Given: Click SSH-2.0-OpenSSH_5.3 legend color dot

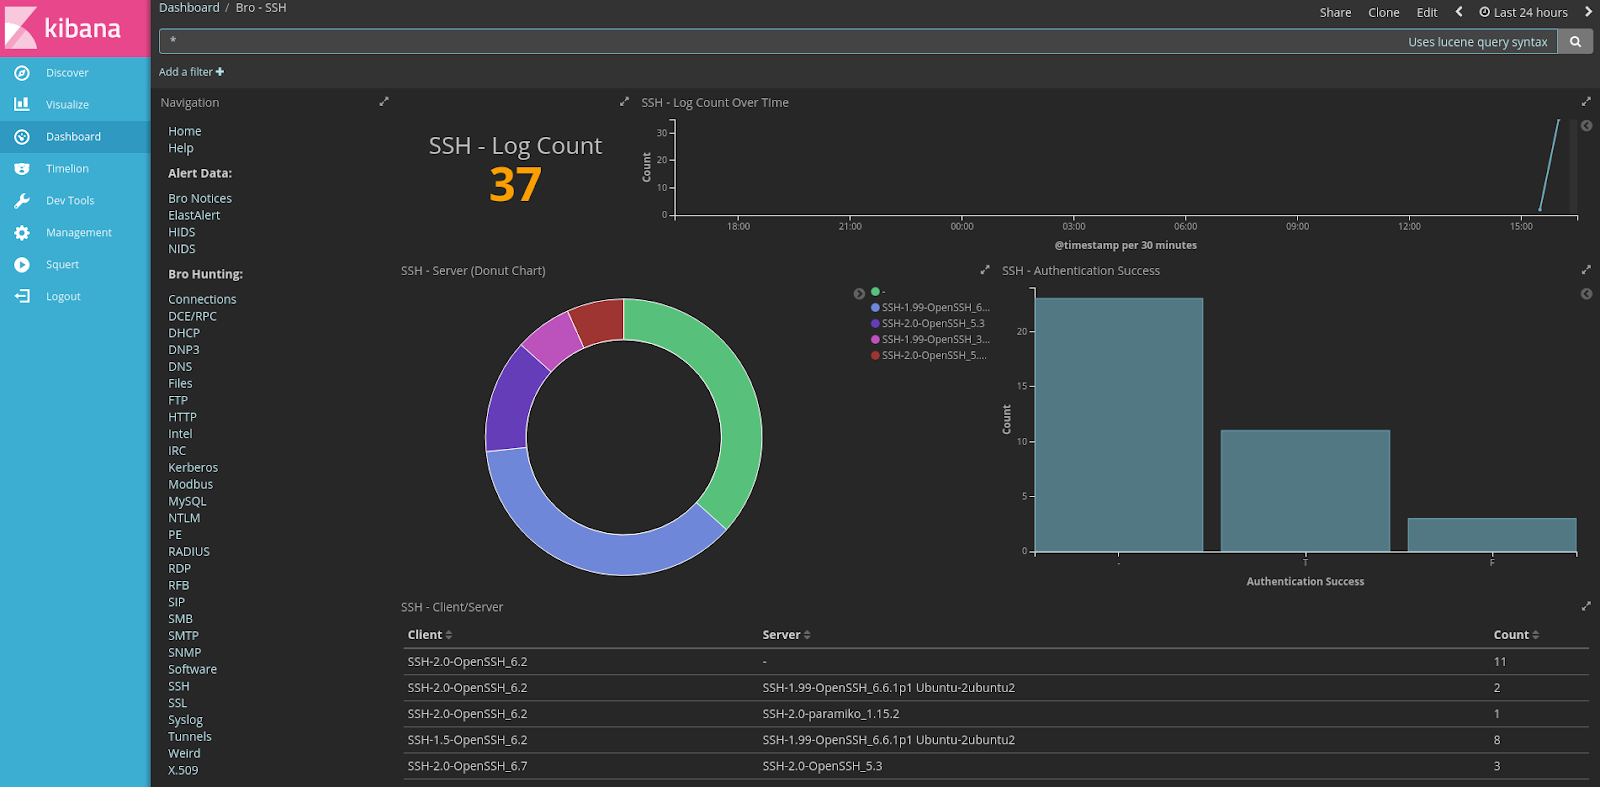Looking at the screenshot, I should click(875, 324).
